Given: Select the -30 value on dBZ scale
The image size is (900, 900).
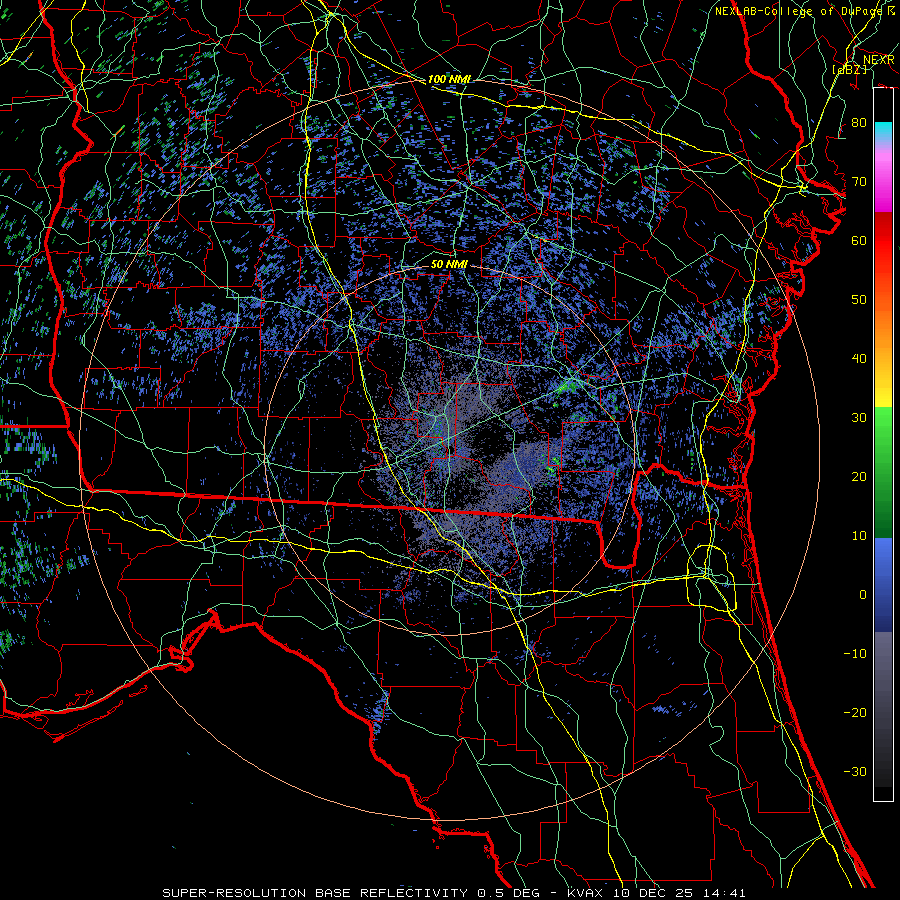Looking at the screenshot, I should [855, 772].
